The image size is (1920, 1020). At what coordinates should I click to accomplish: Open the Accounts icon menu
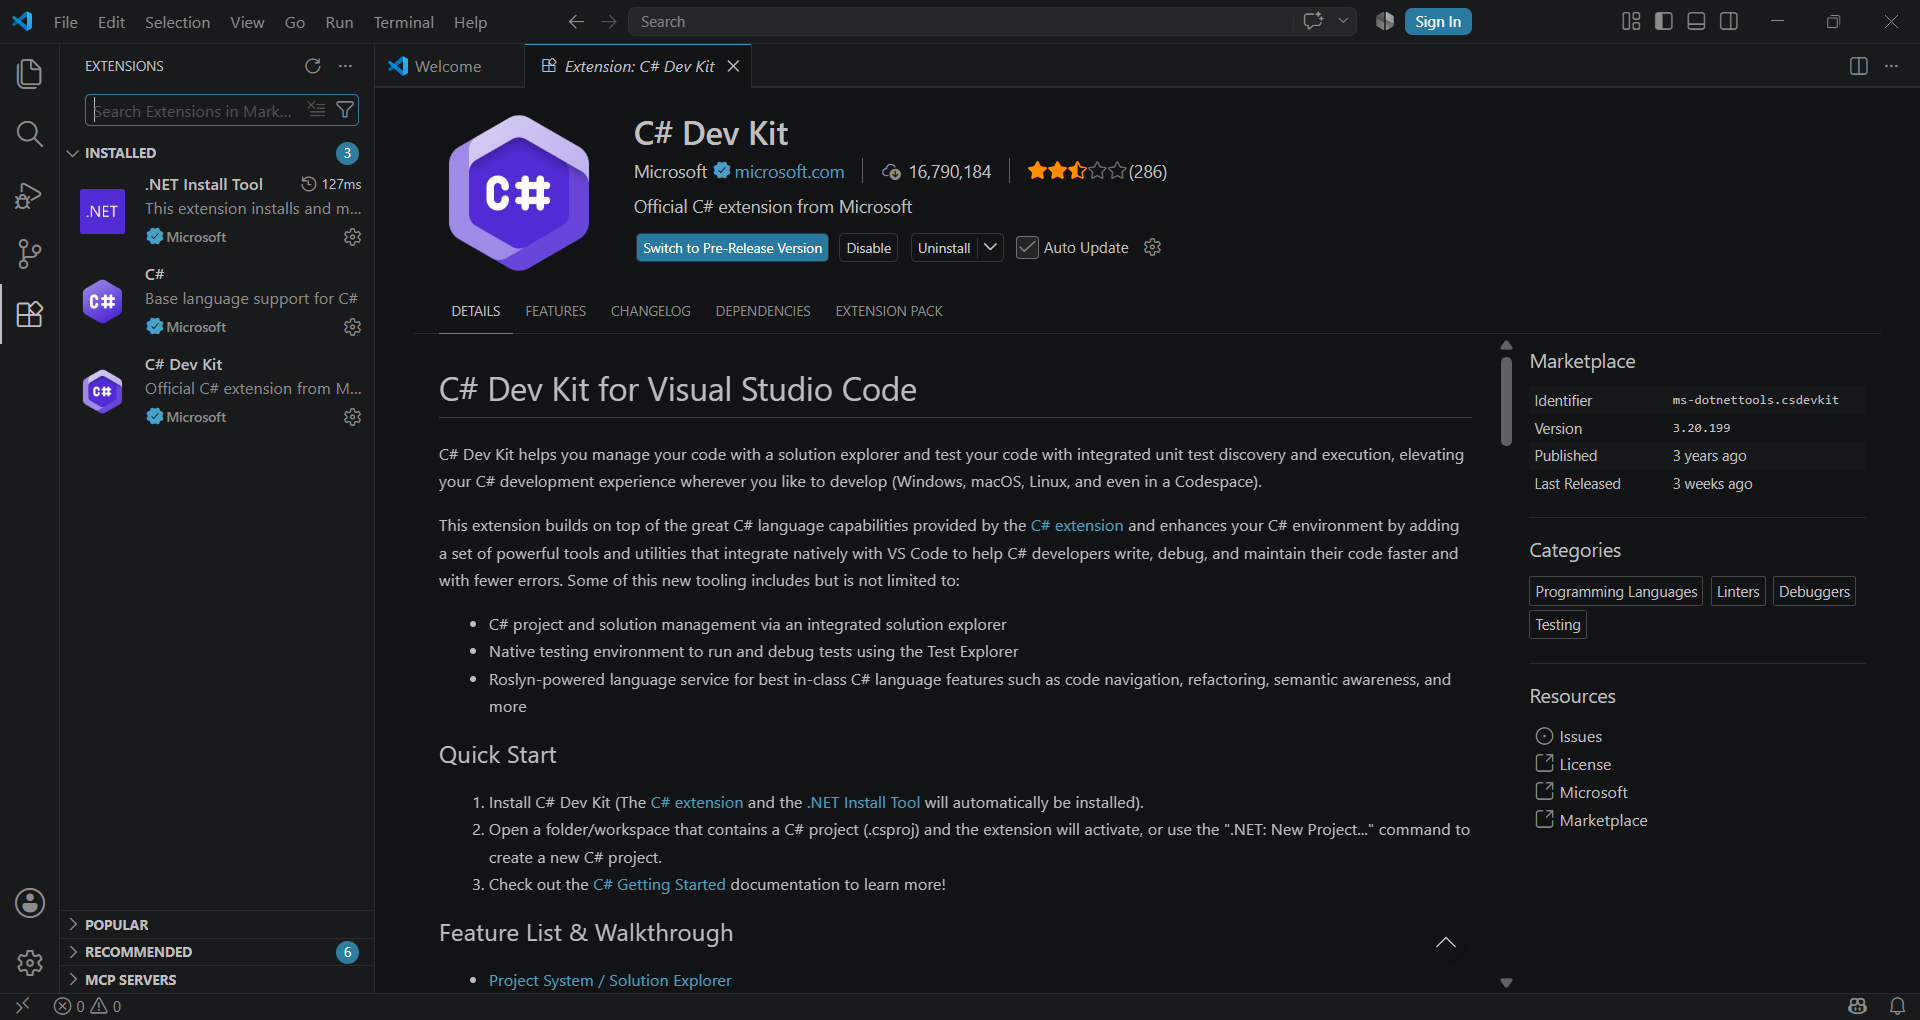click(30, 903)
